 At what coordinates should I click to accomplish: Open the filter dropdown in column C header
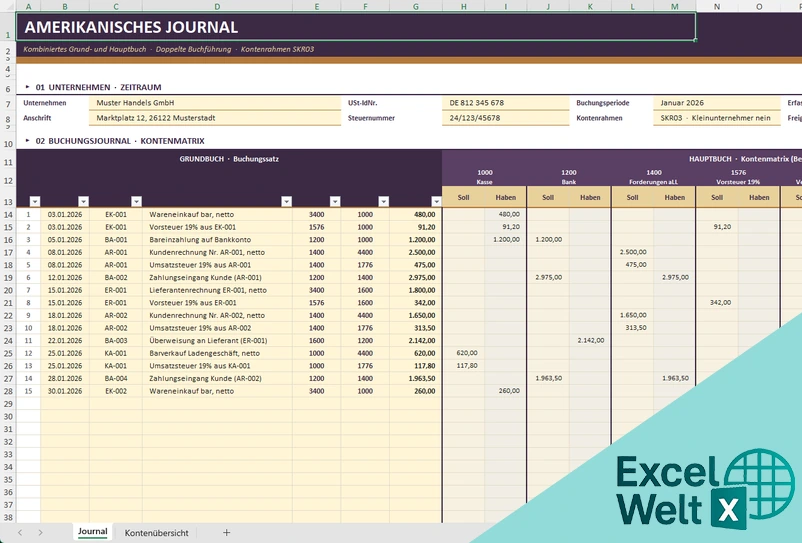(136, 201)
